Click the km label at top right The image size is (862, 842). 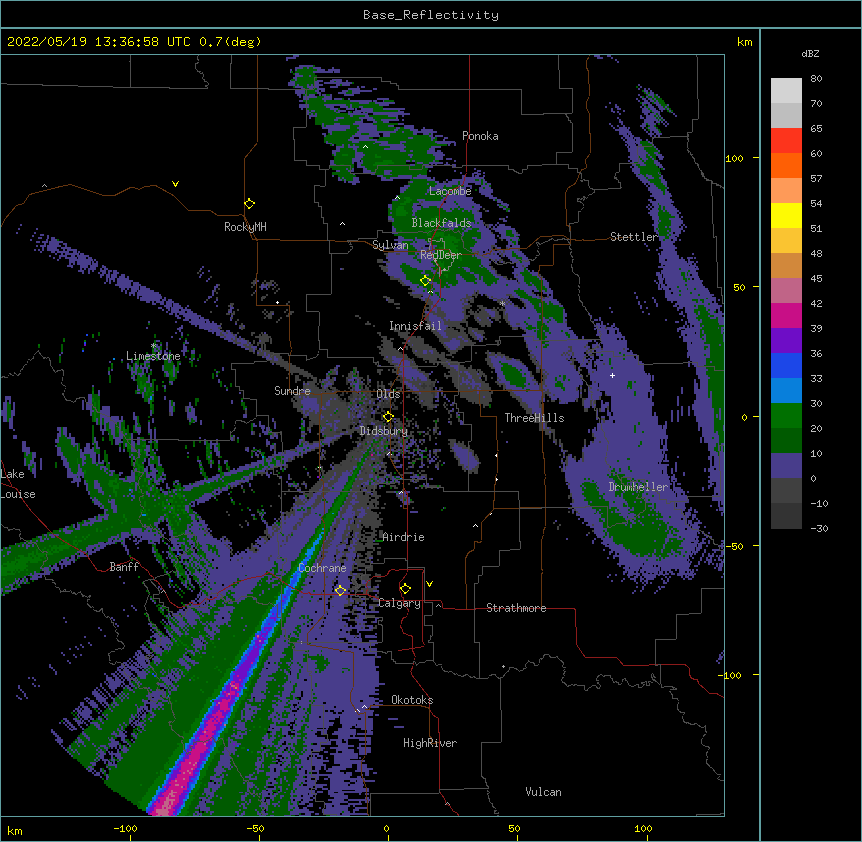(744, 42)
